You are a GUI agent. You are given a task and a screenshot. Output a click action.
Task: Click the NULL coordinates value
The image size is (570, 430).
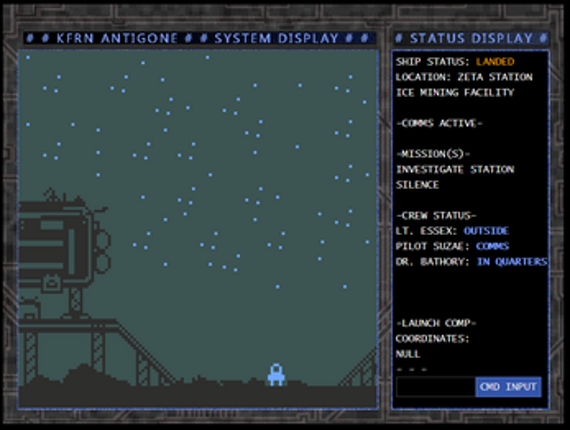tap(408, 354)
